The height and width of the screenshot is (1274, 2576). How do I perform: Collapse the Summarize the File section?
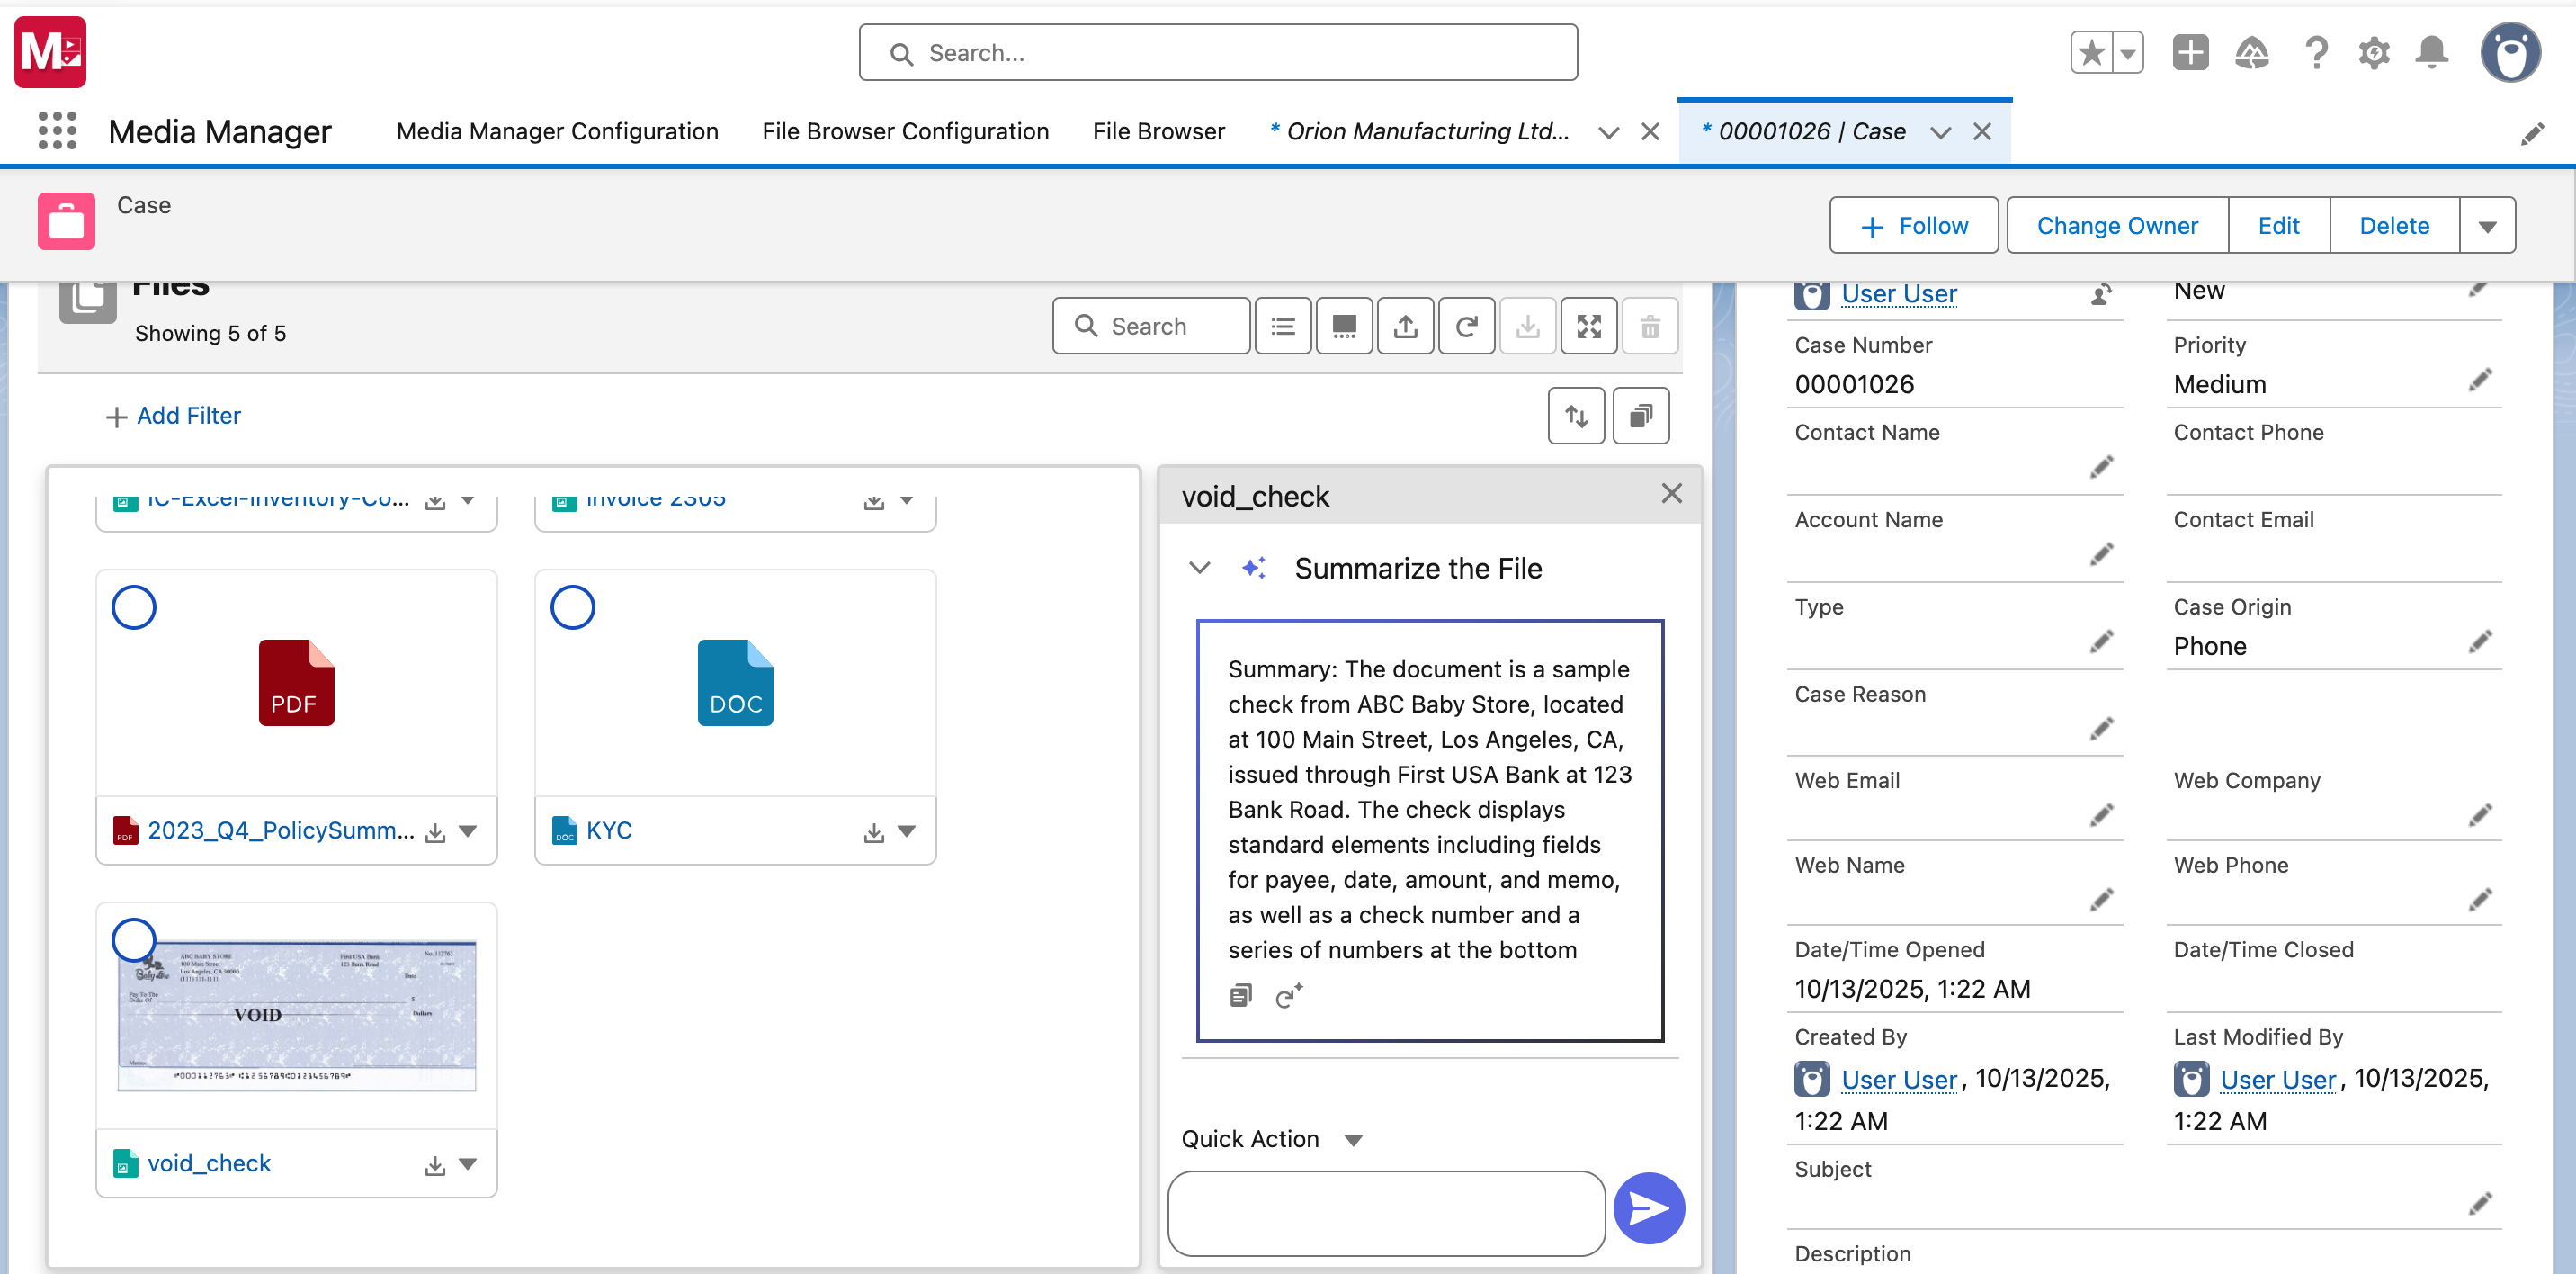coord(1199,568)
